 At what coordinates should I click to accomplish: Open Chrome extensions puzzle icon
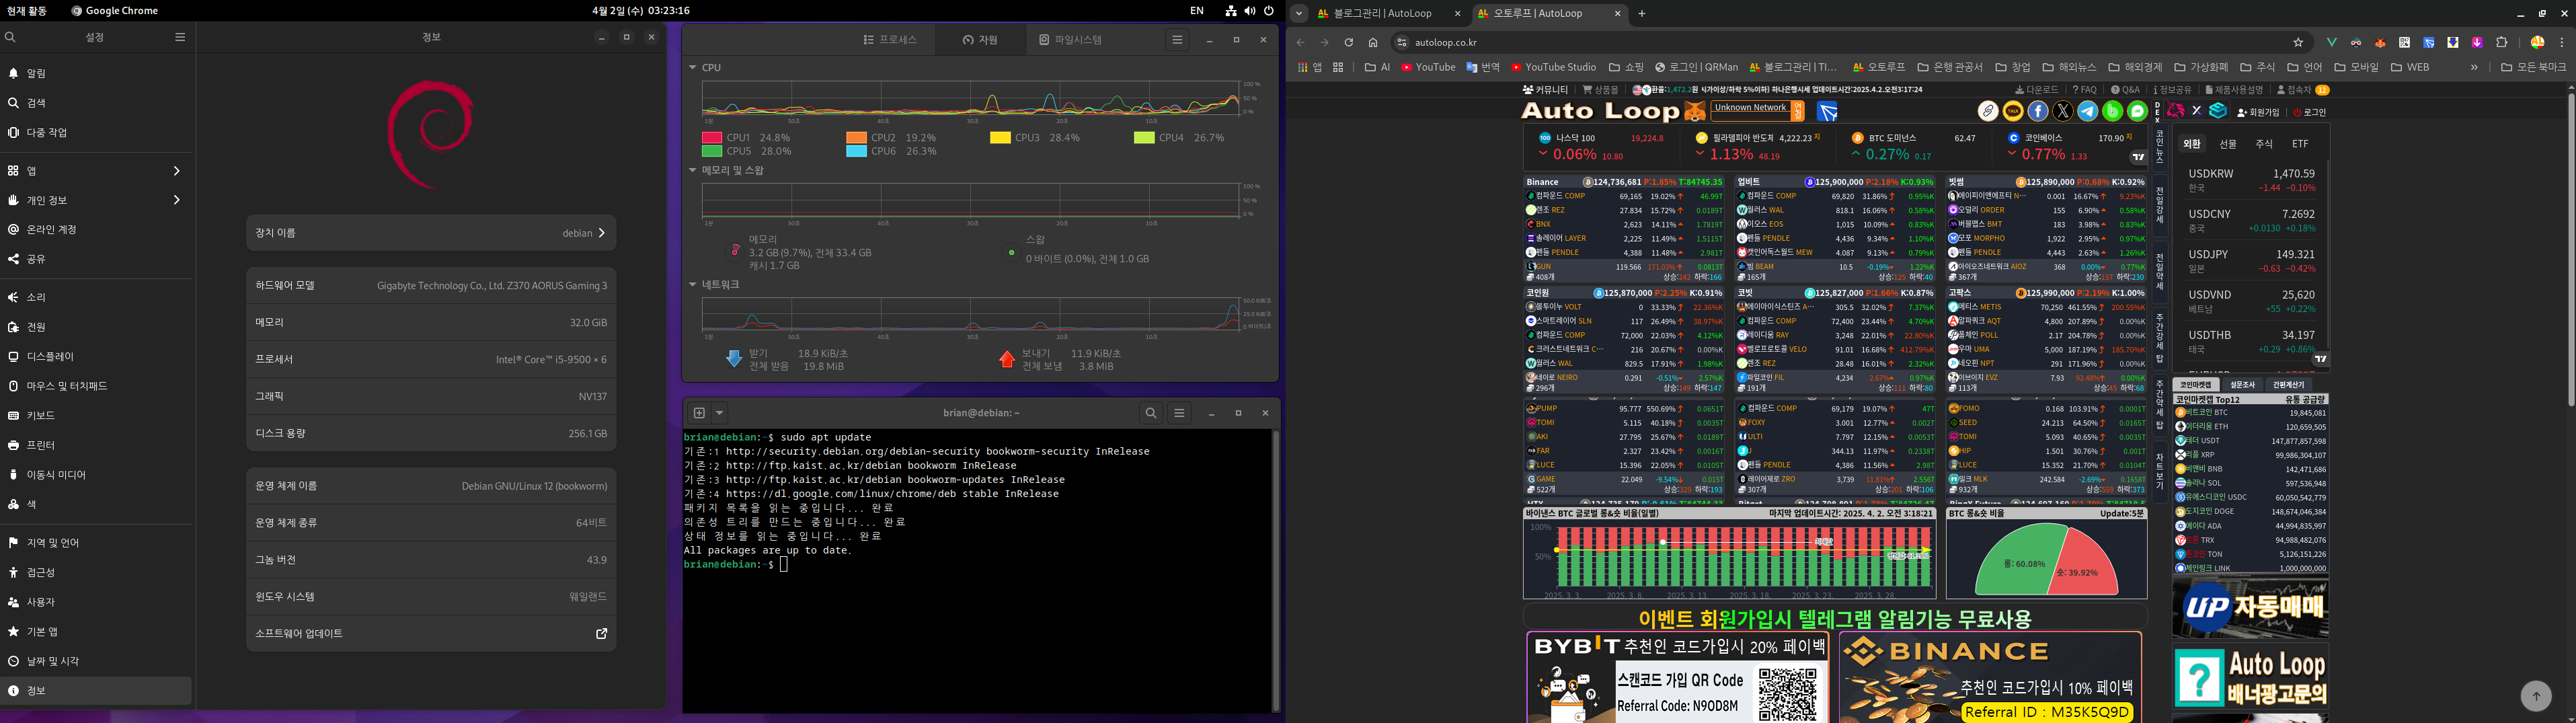click(2502, 42)
